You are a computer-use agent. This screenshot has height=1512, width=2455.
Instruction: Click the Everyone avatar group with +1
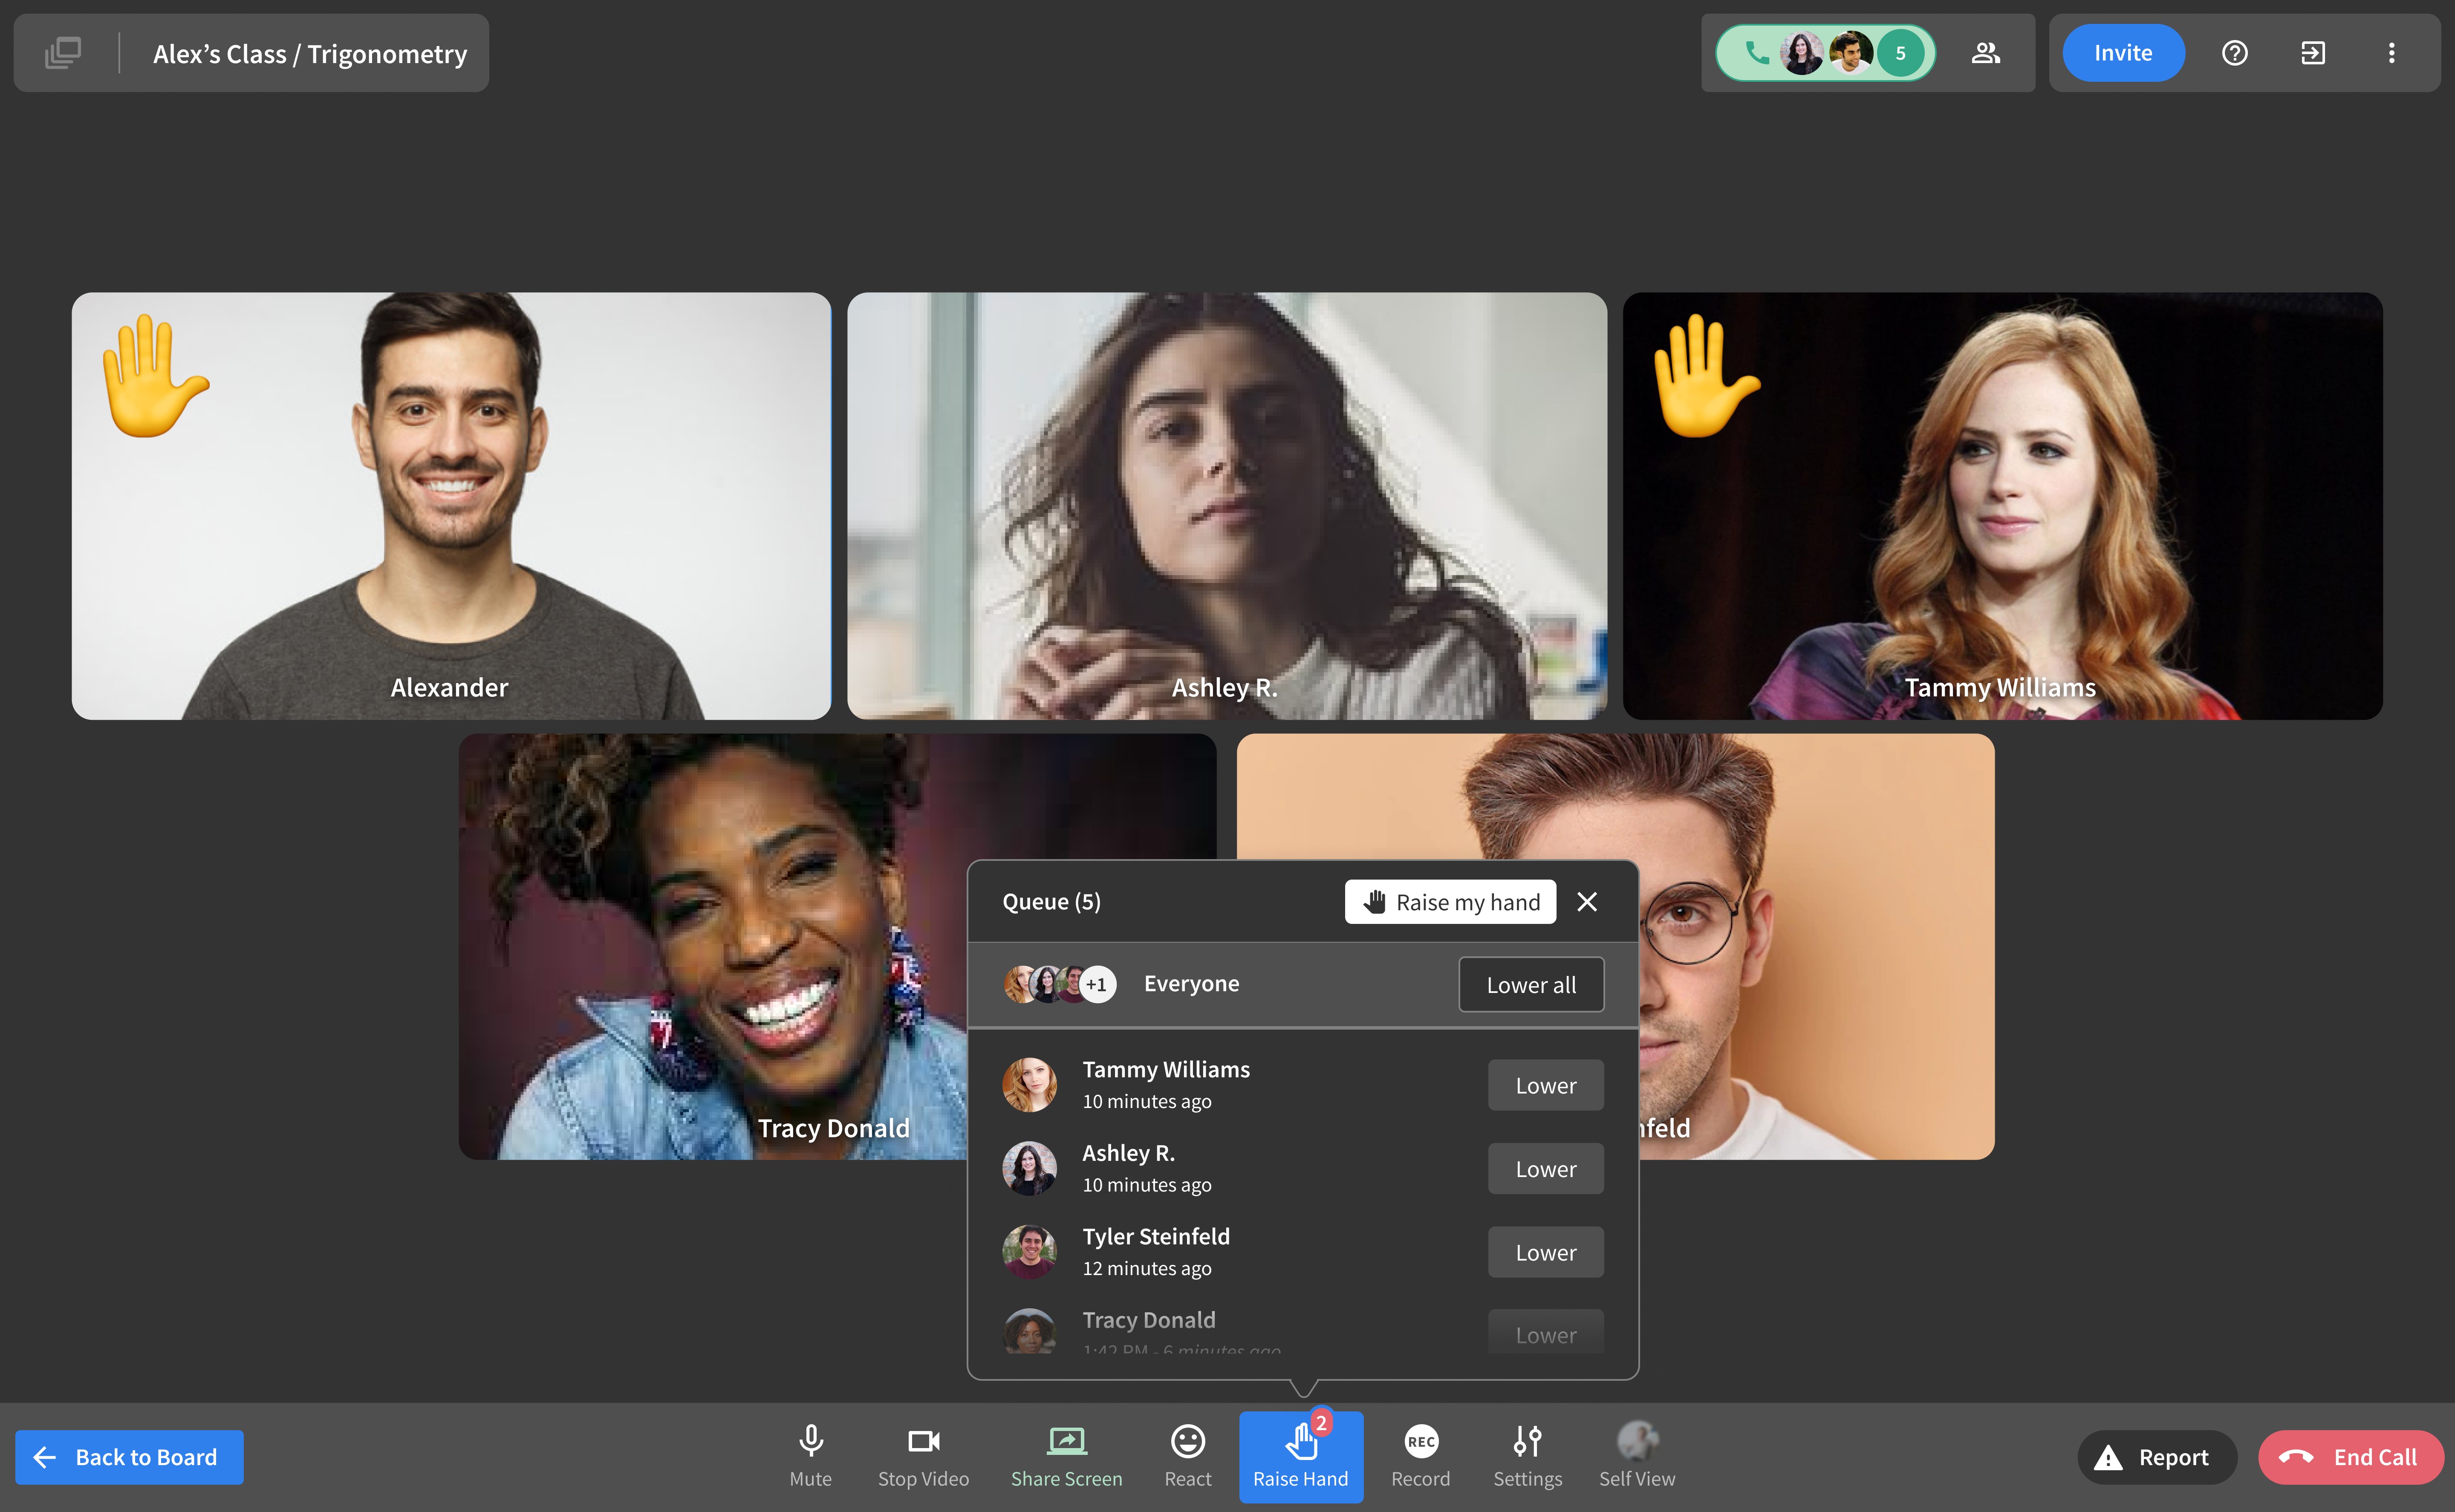[1060, 984]
